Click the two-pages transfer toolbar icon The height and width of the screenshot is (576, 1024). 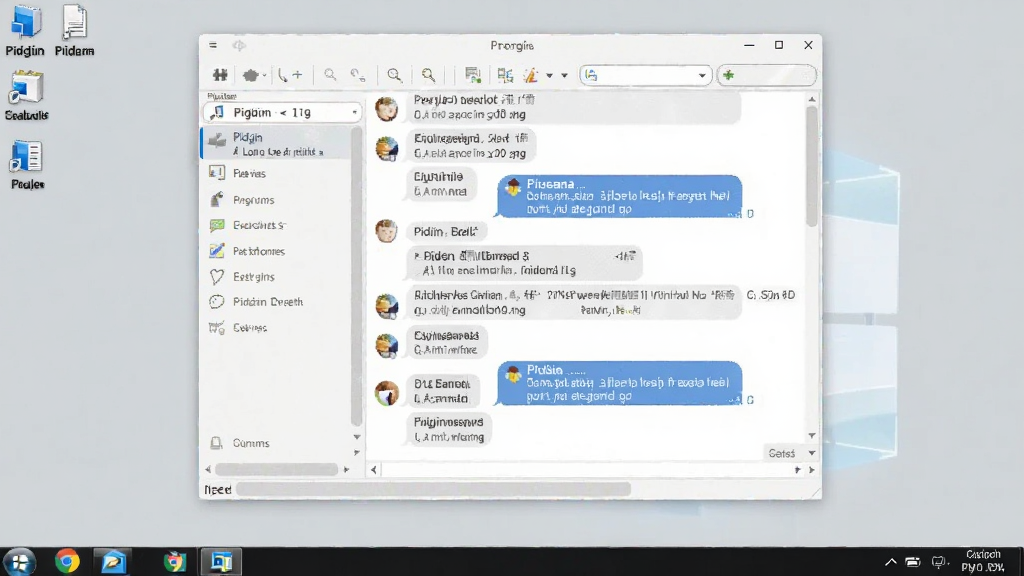tap(505, 75)
